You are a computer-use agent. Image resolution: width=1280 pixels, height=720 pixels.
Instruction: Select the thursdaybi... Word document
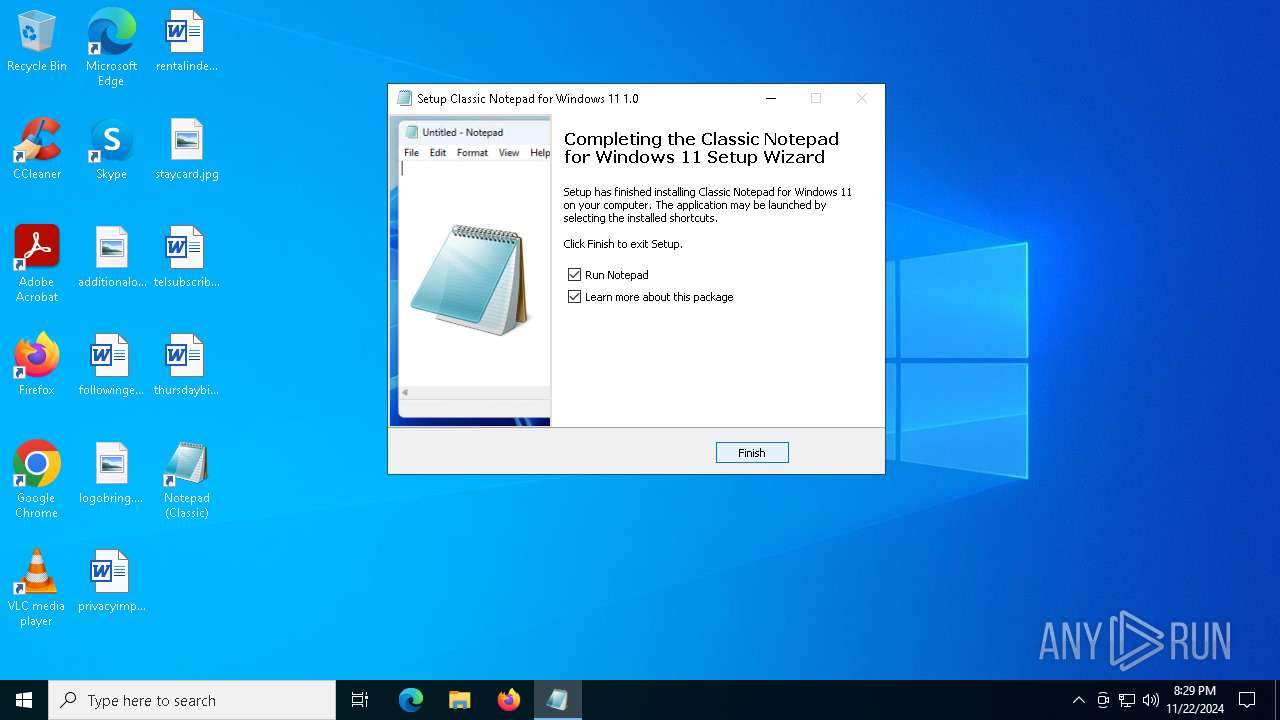(187, 365)
